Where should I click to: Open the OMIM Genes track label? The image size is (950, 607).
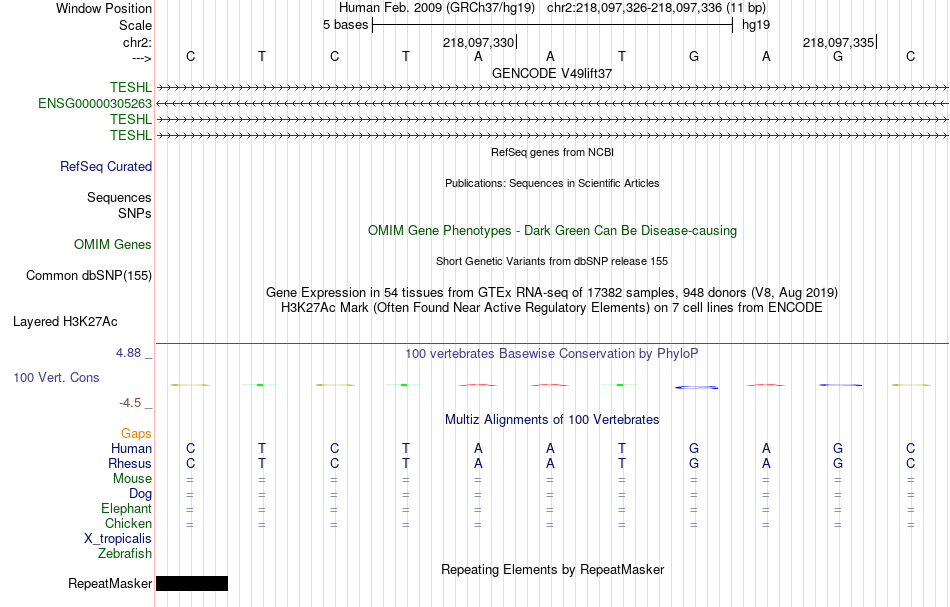[x=113, y=244]
